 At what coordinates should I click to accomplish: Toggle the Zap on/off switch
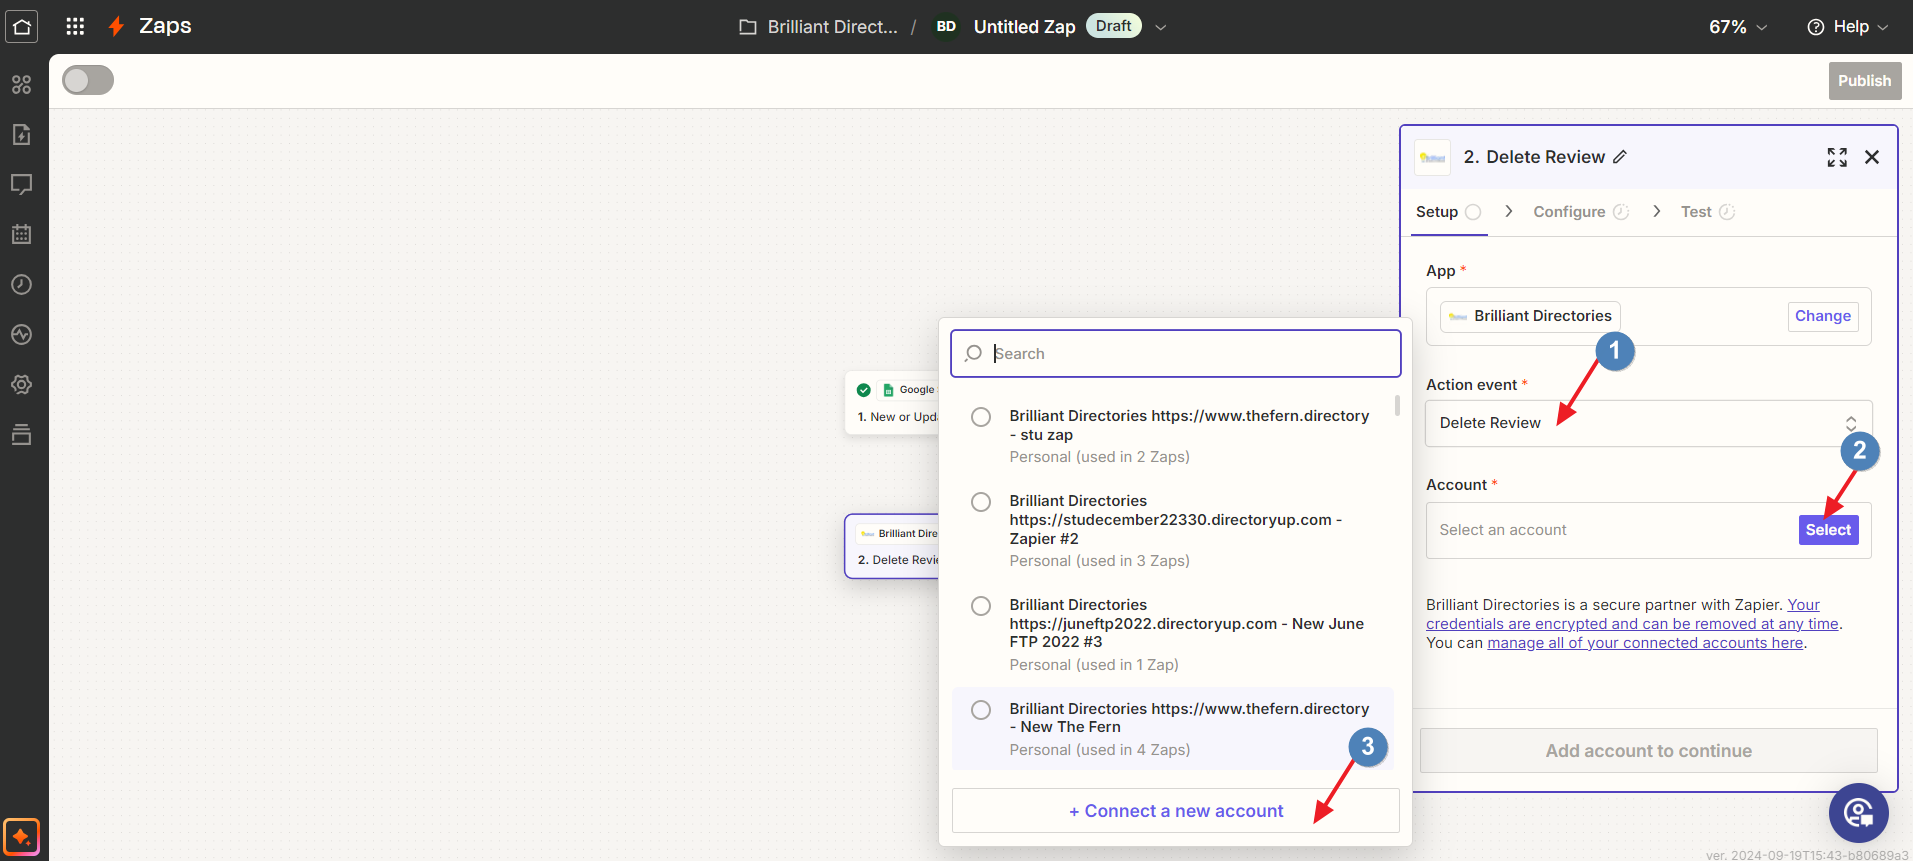[88, 80]
